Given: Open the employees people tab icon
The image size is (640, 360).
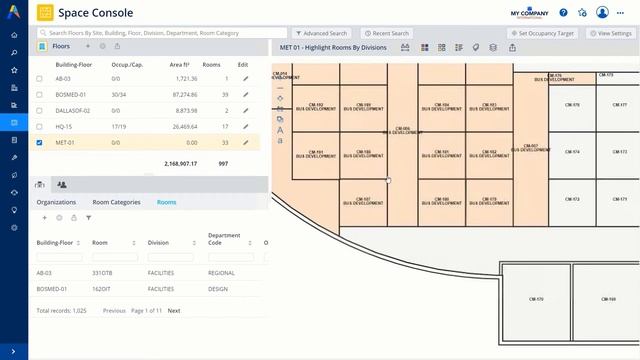Looking at the screenshot, I should pyautogui.click(x=62, y=185).
